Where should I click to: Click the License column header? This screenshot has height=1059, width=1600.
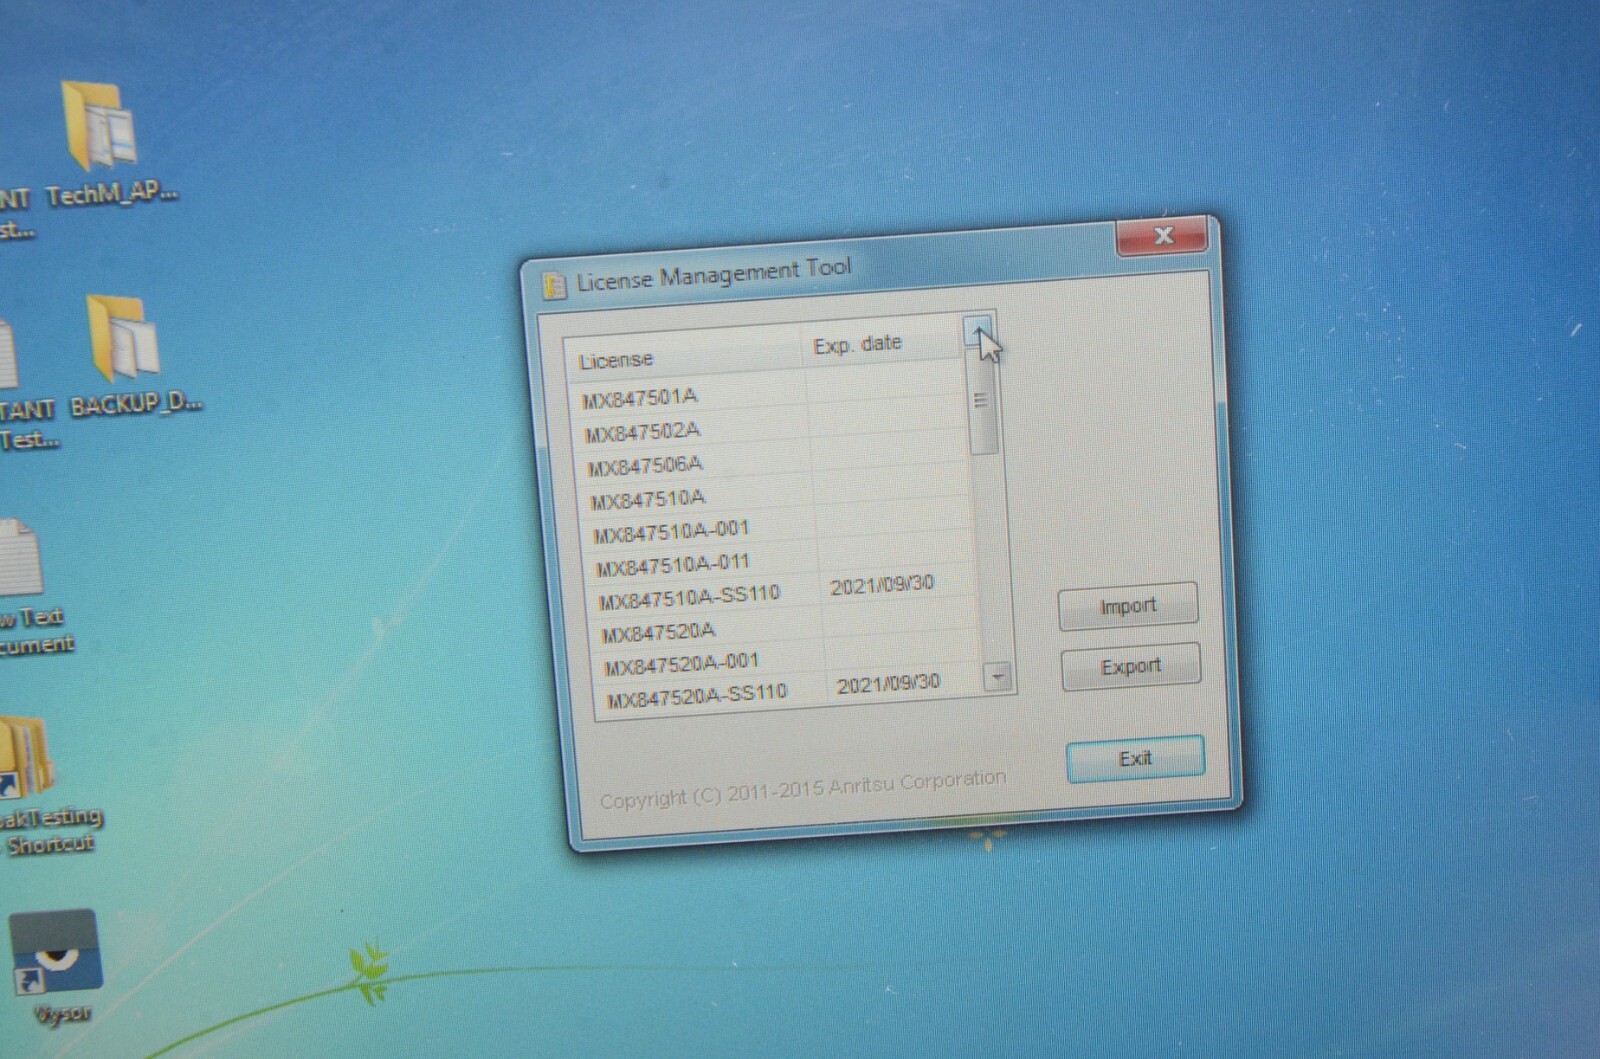684,355
